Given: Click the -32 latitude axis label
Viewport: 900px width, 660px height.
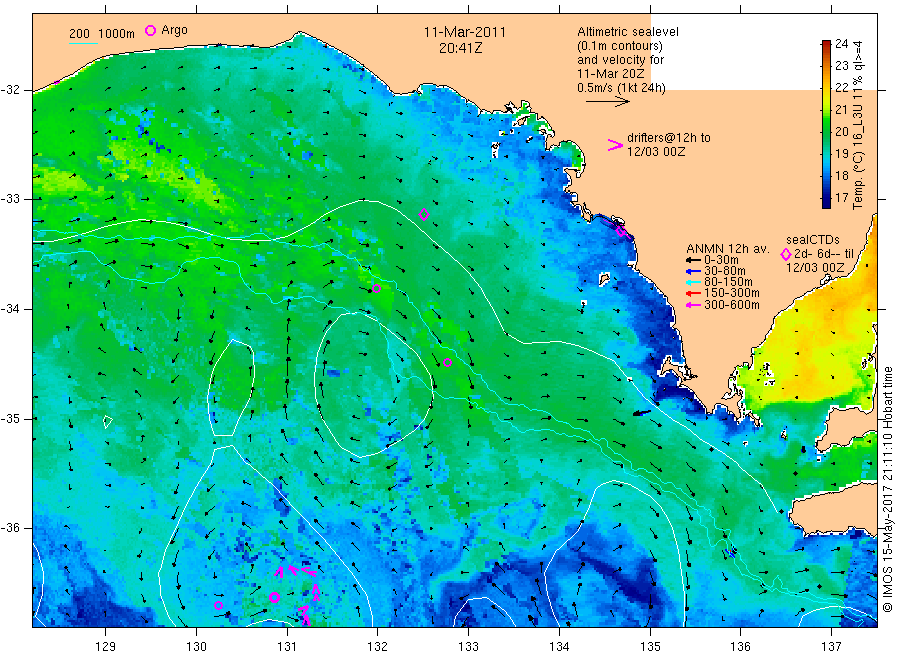Looking at the screenshot, I should (10, 90).
